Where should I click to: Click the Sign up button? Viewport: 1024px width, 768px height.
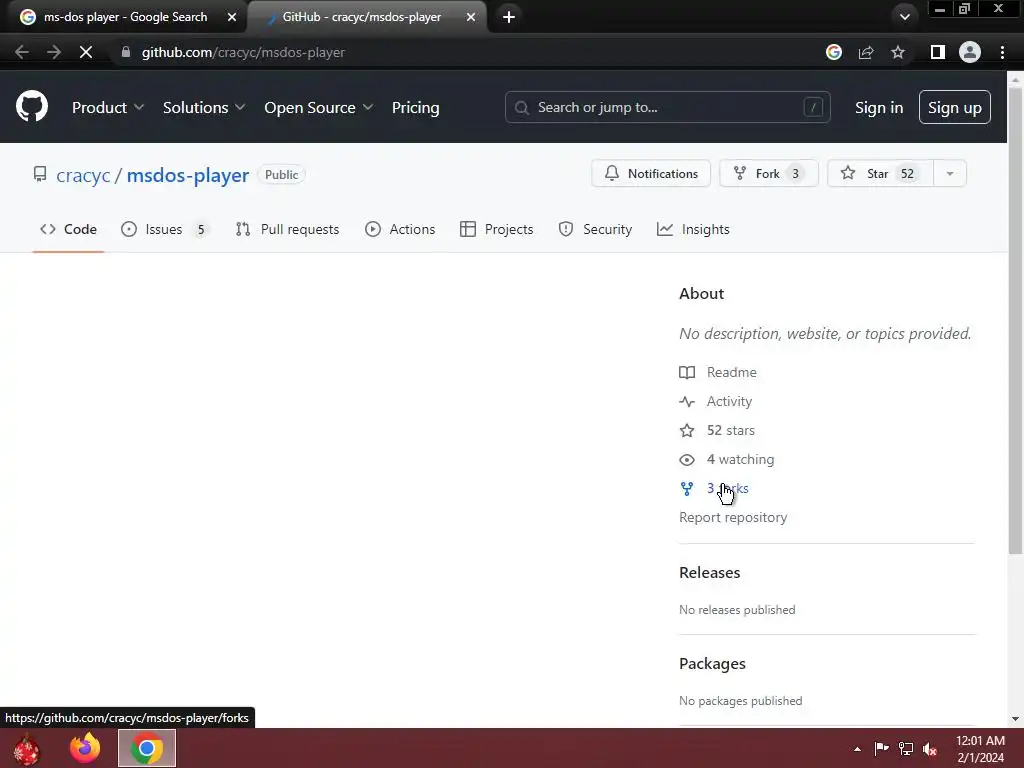click(955, 108)
